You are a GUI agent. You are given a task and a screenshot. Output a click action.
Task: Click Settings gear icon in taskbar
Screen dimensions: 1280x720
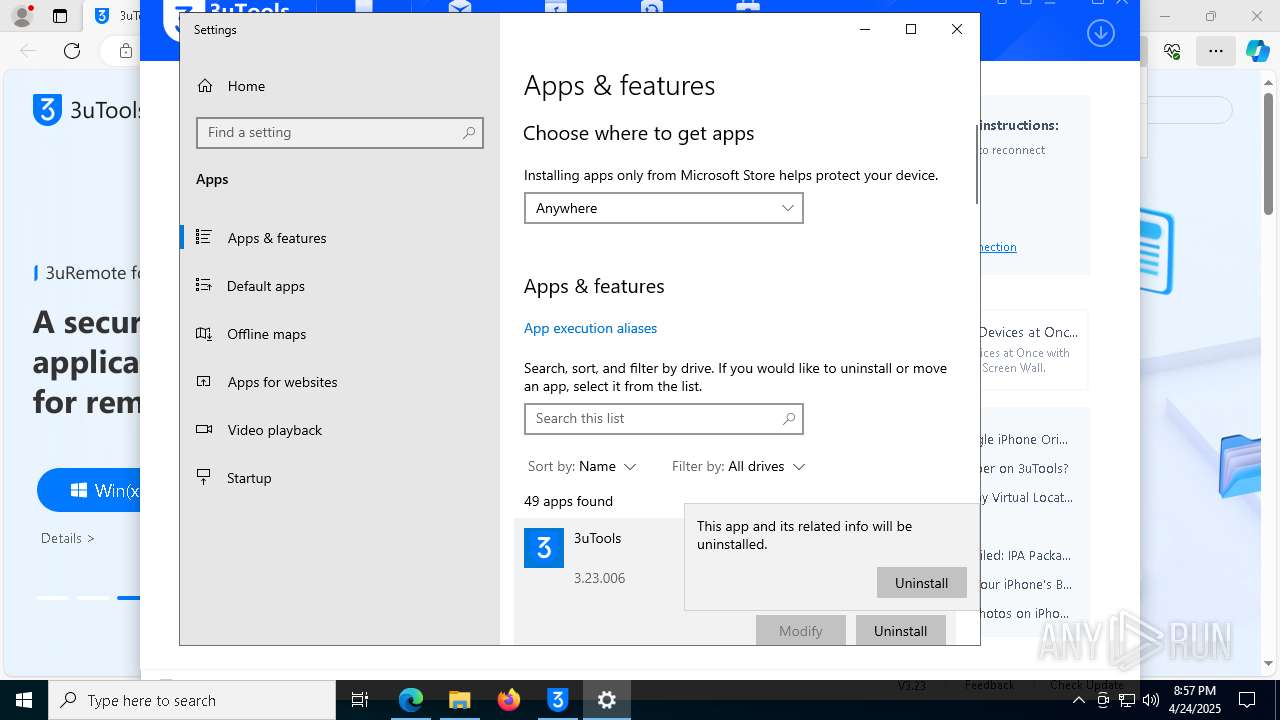(x=607, y=700)
